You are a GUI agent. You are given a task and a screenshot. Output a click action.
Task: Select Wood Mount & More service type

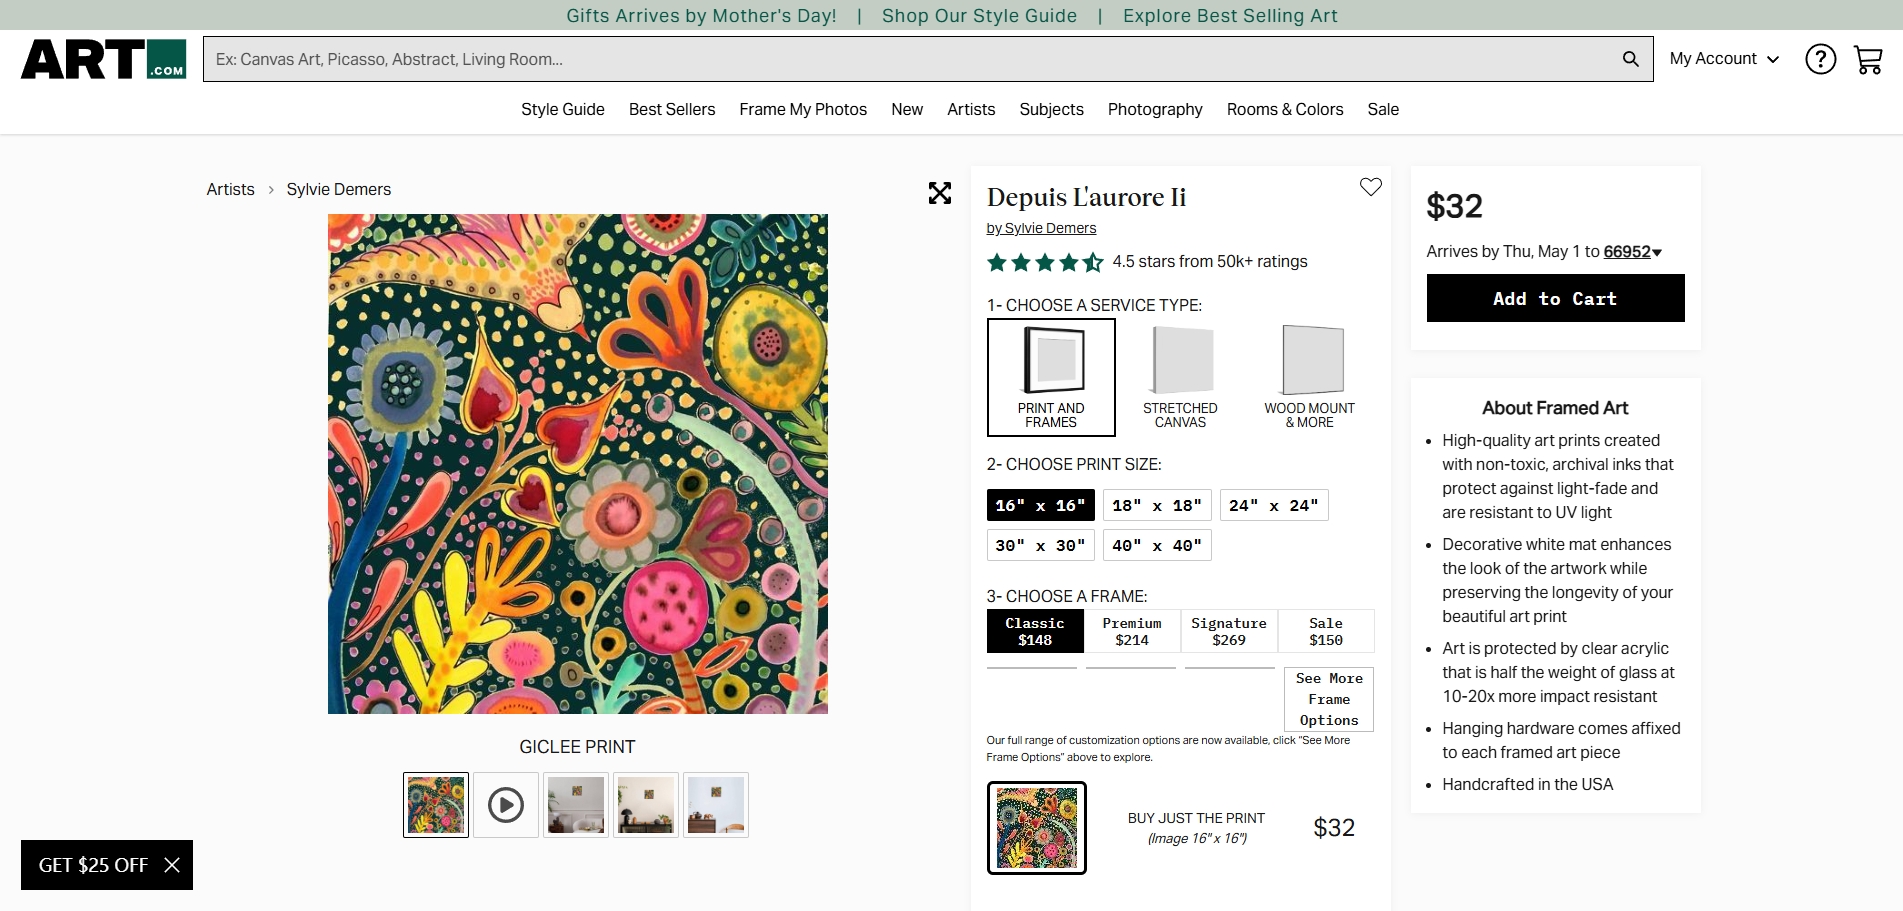tap(1309, 377)
